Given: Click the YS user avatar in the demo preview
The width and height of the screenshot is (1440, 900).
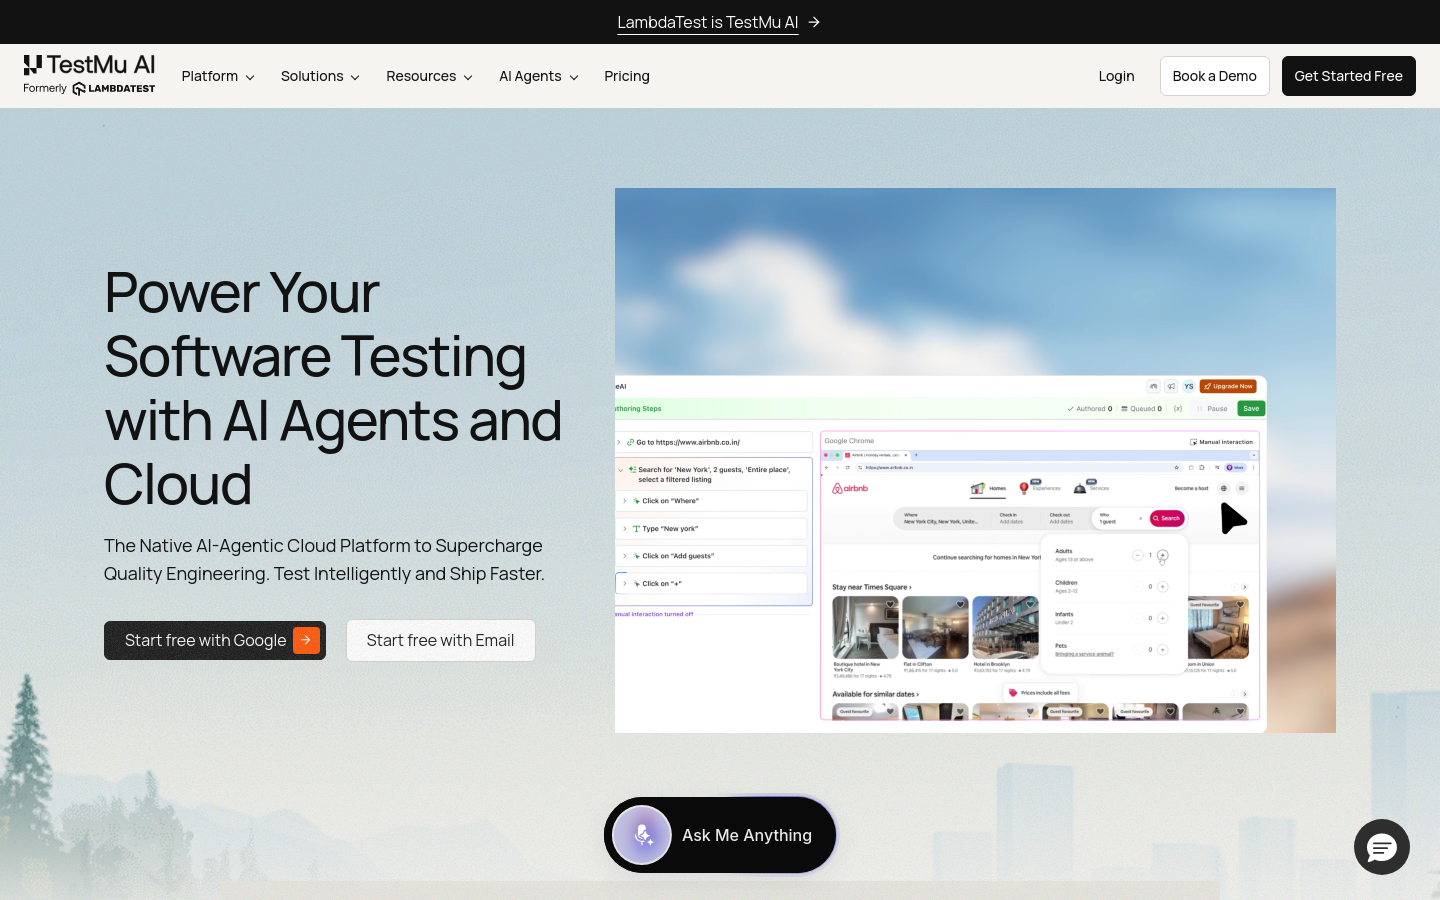Looking at the screenshot, I should pos(1188,386).
